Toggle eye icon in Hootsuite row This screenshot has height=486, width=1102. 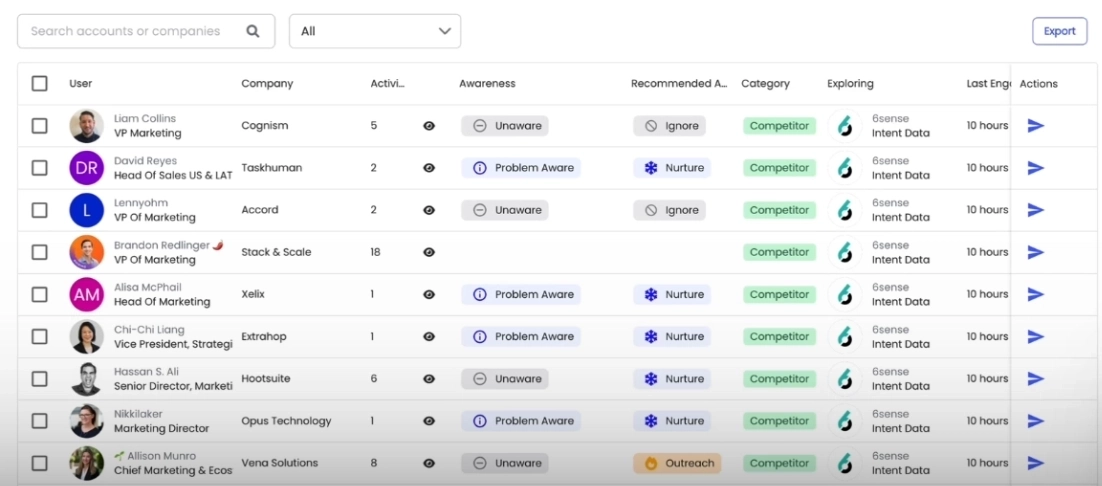coord(429,379)
